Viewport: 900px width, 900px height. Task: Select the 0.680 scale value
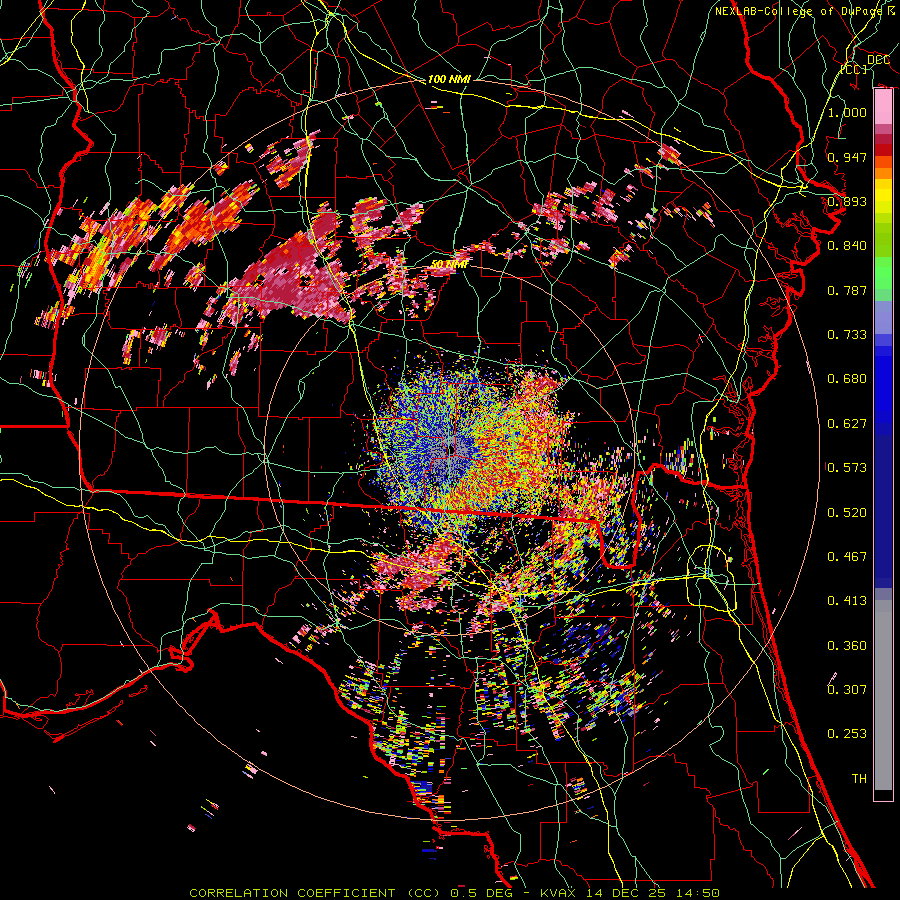pos(847,379)
